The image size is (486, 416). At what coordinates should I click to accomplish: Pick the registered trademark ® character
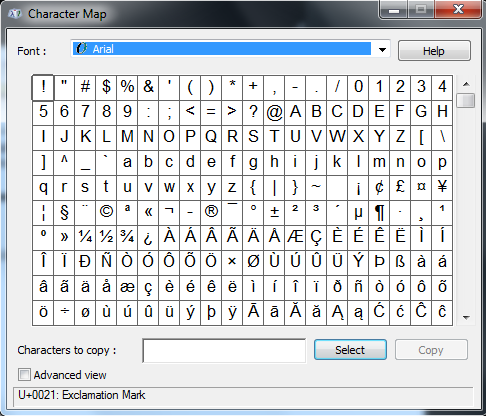[x=211, y=212]
